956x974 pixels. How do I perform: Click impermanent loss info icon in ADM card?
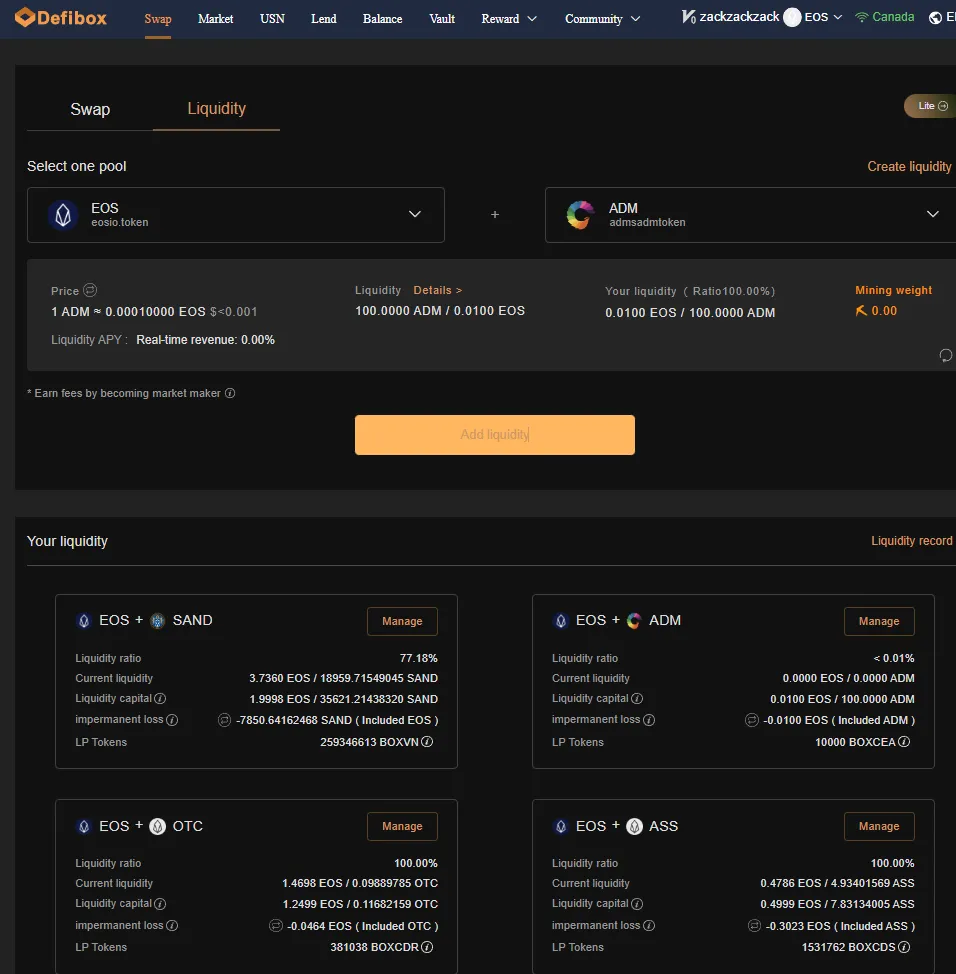649,720
